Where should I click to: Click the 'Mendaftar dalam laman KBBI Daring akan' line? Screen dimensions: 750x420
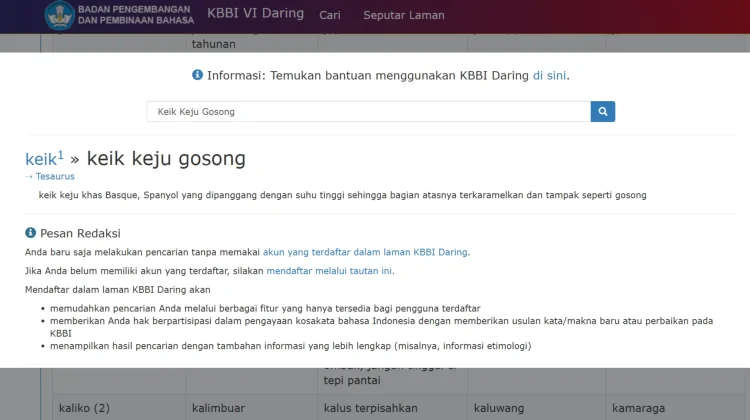(118, 290)
